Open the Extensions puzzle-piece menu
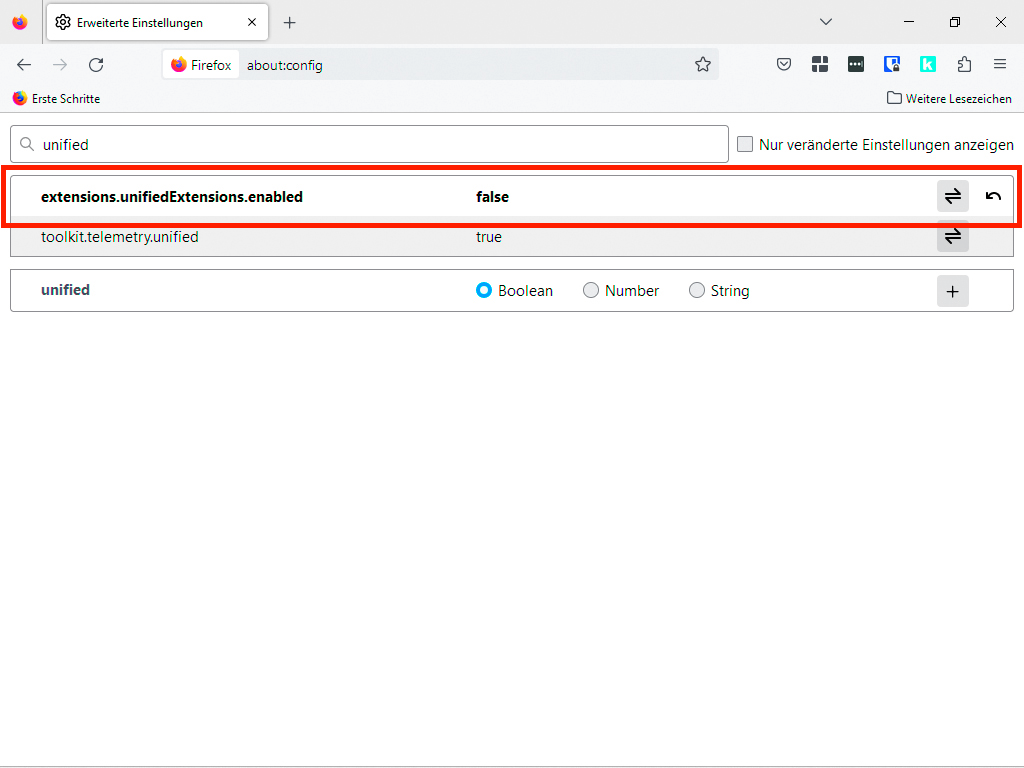Image resolution: width=1024 pixels, height=768 pixels. (964, 65)
